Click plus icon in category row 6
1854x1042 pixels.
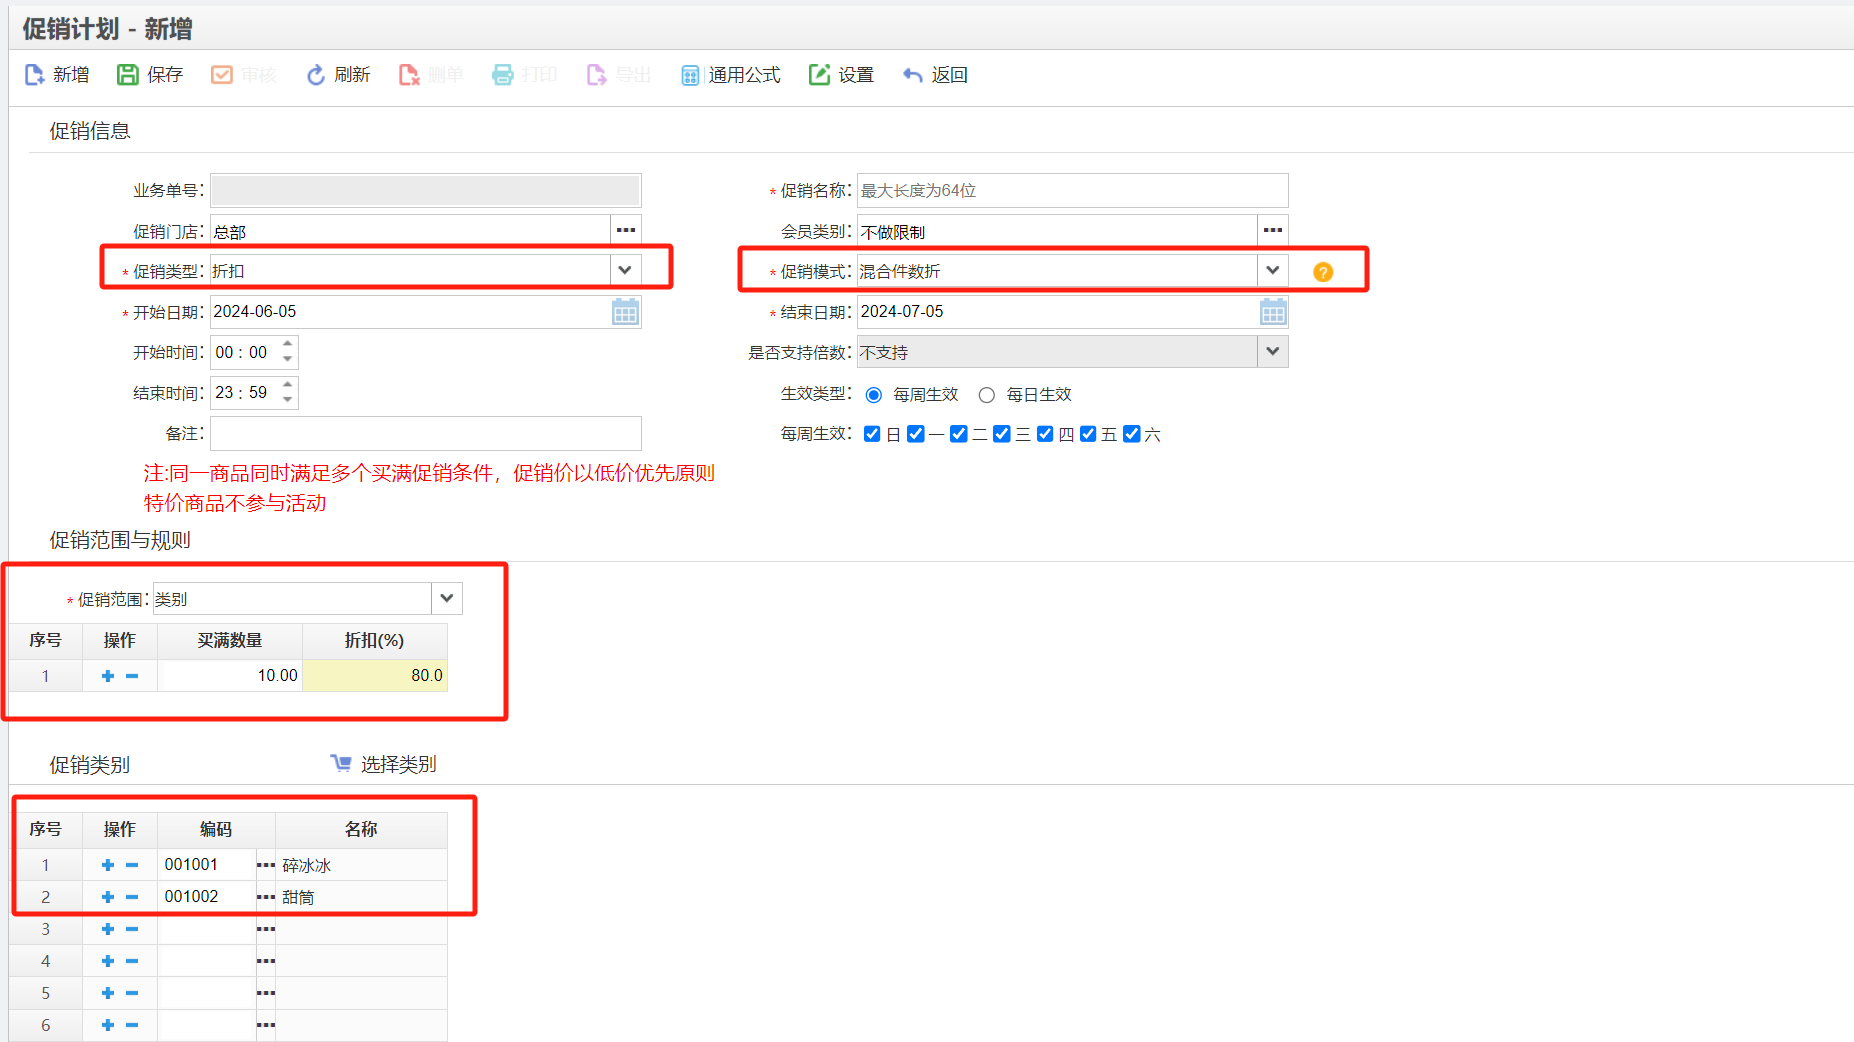click(108, 1025)
